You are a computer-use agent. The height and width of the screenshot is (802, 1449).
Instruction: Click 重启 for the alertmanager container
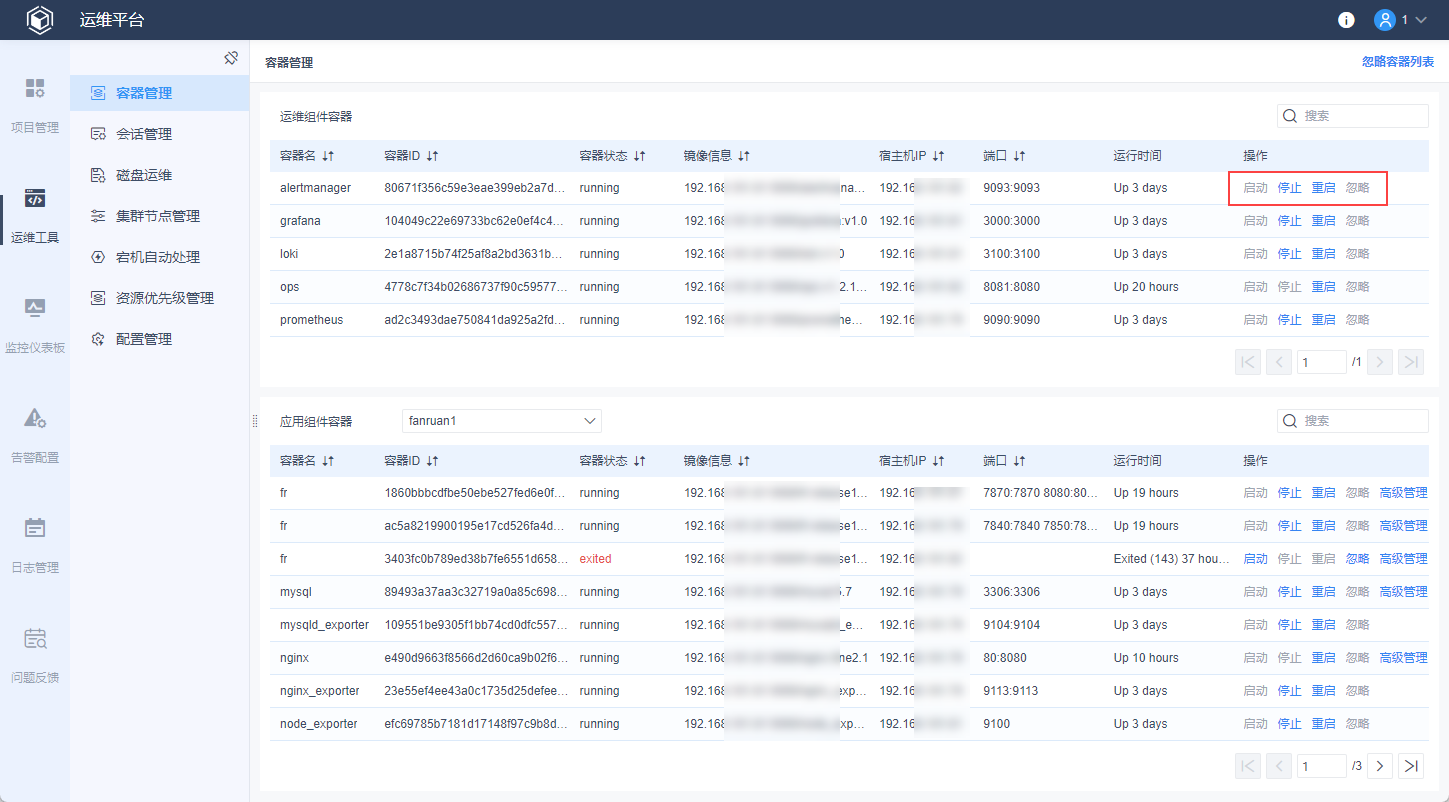(1323, 188)
